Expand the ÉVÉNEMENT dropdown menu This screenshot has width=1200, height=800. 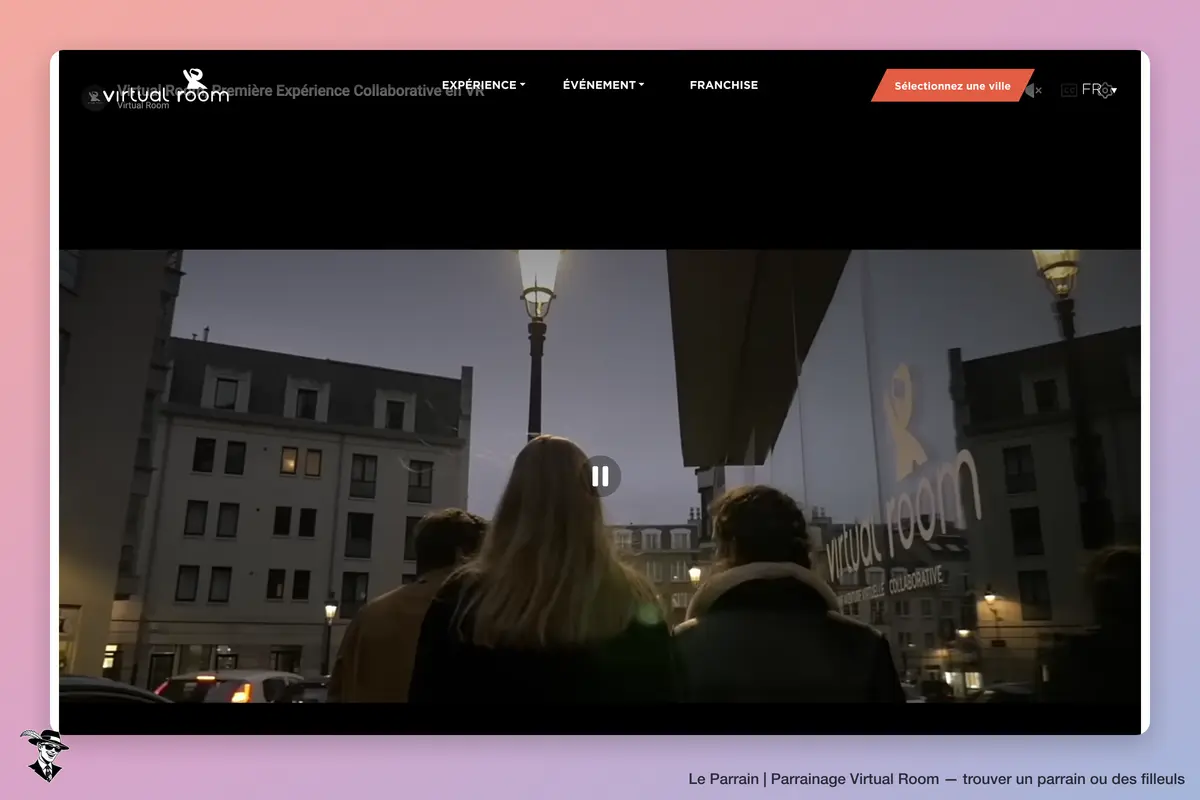(x=603, y=85)
